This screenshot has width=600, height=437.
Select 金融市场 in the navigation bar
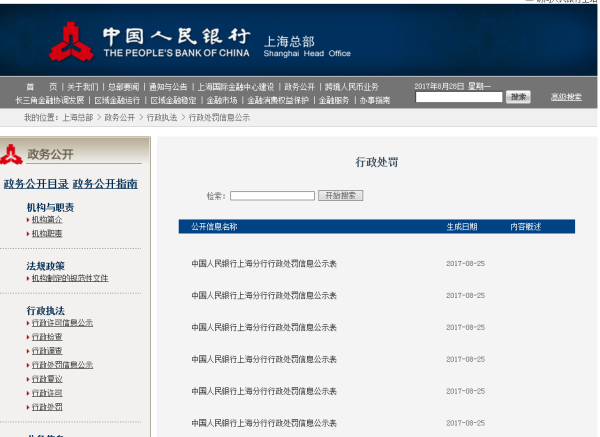tap(222, 100)
